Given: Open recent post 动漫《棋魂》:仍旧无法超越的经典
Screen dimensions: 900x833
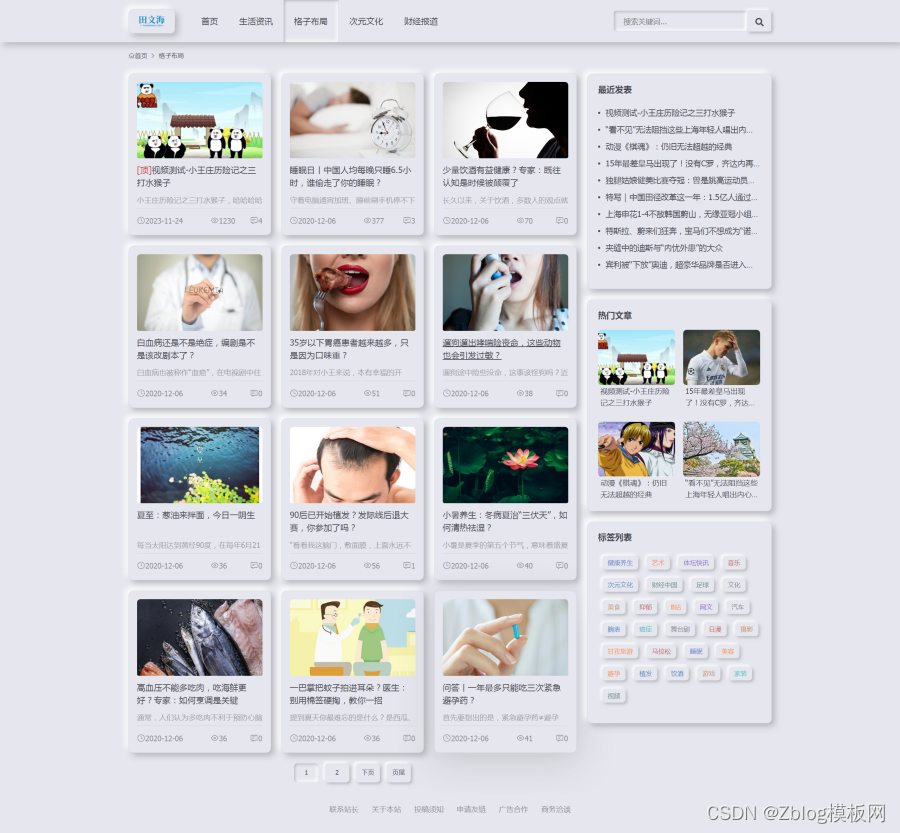Looking at the screenshot, I should pos(669,146).
